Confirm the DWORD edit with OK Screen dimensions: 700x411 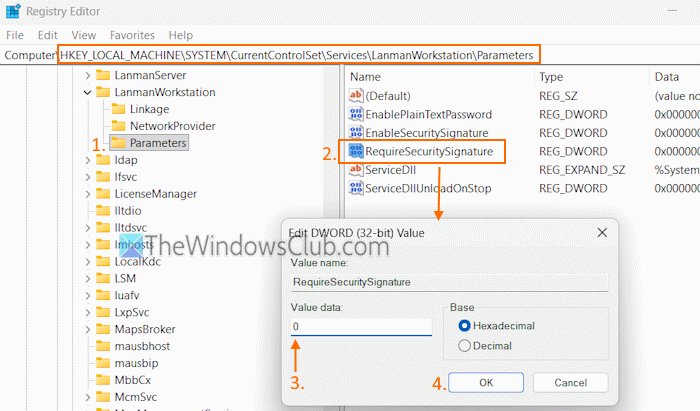pyautogui.click(x=486, y=382)
